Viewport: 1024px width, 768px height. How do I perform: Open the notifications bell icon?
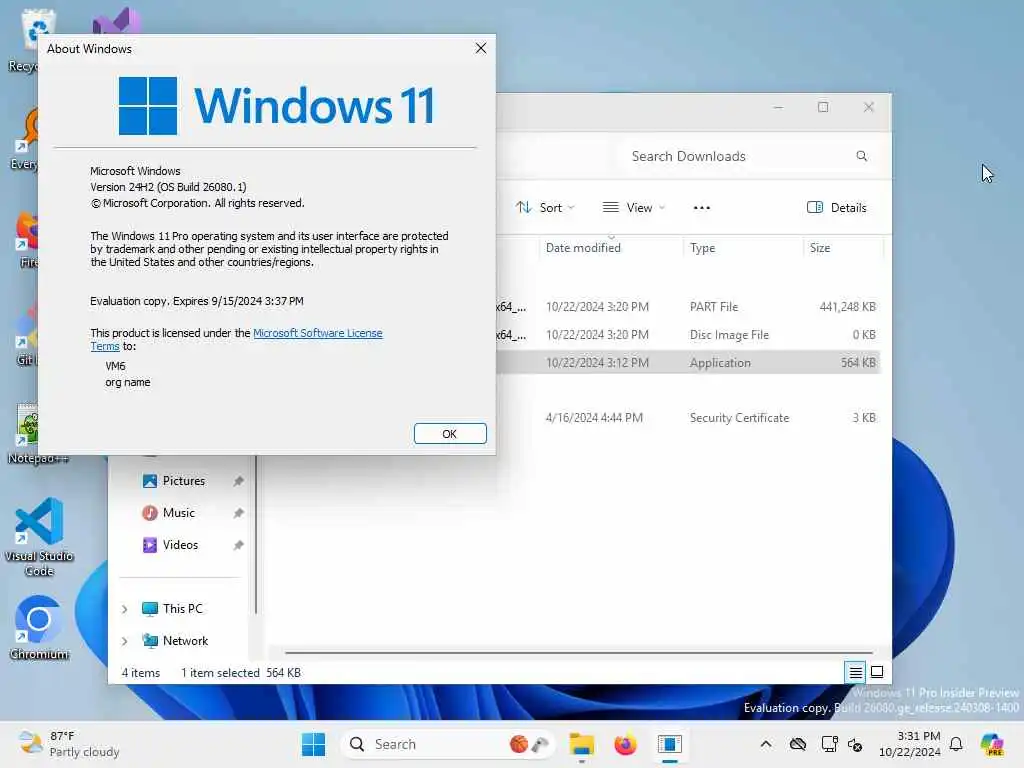pos(956,744)
